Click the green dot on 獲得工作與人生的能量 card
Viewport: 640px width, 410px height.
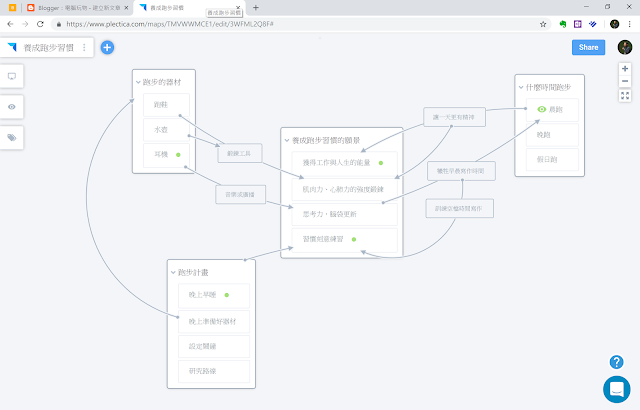381,163
